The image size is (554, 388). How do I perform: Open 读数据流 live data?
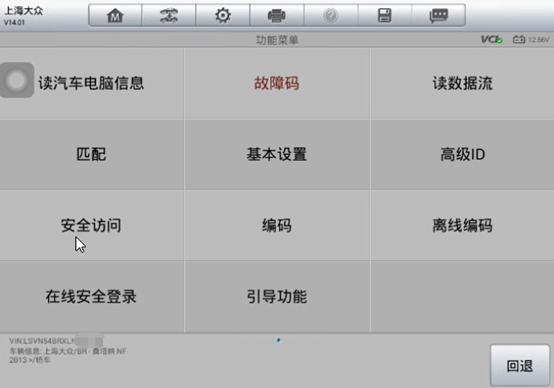(462, 83)
